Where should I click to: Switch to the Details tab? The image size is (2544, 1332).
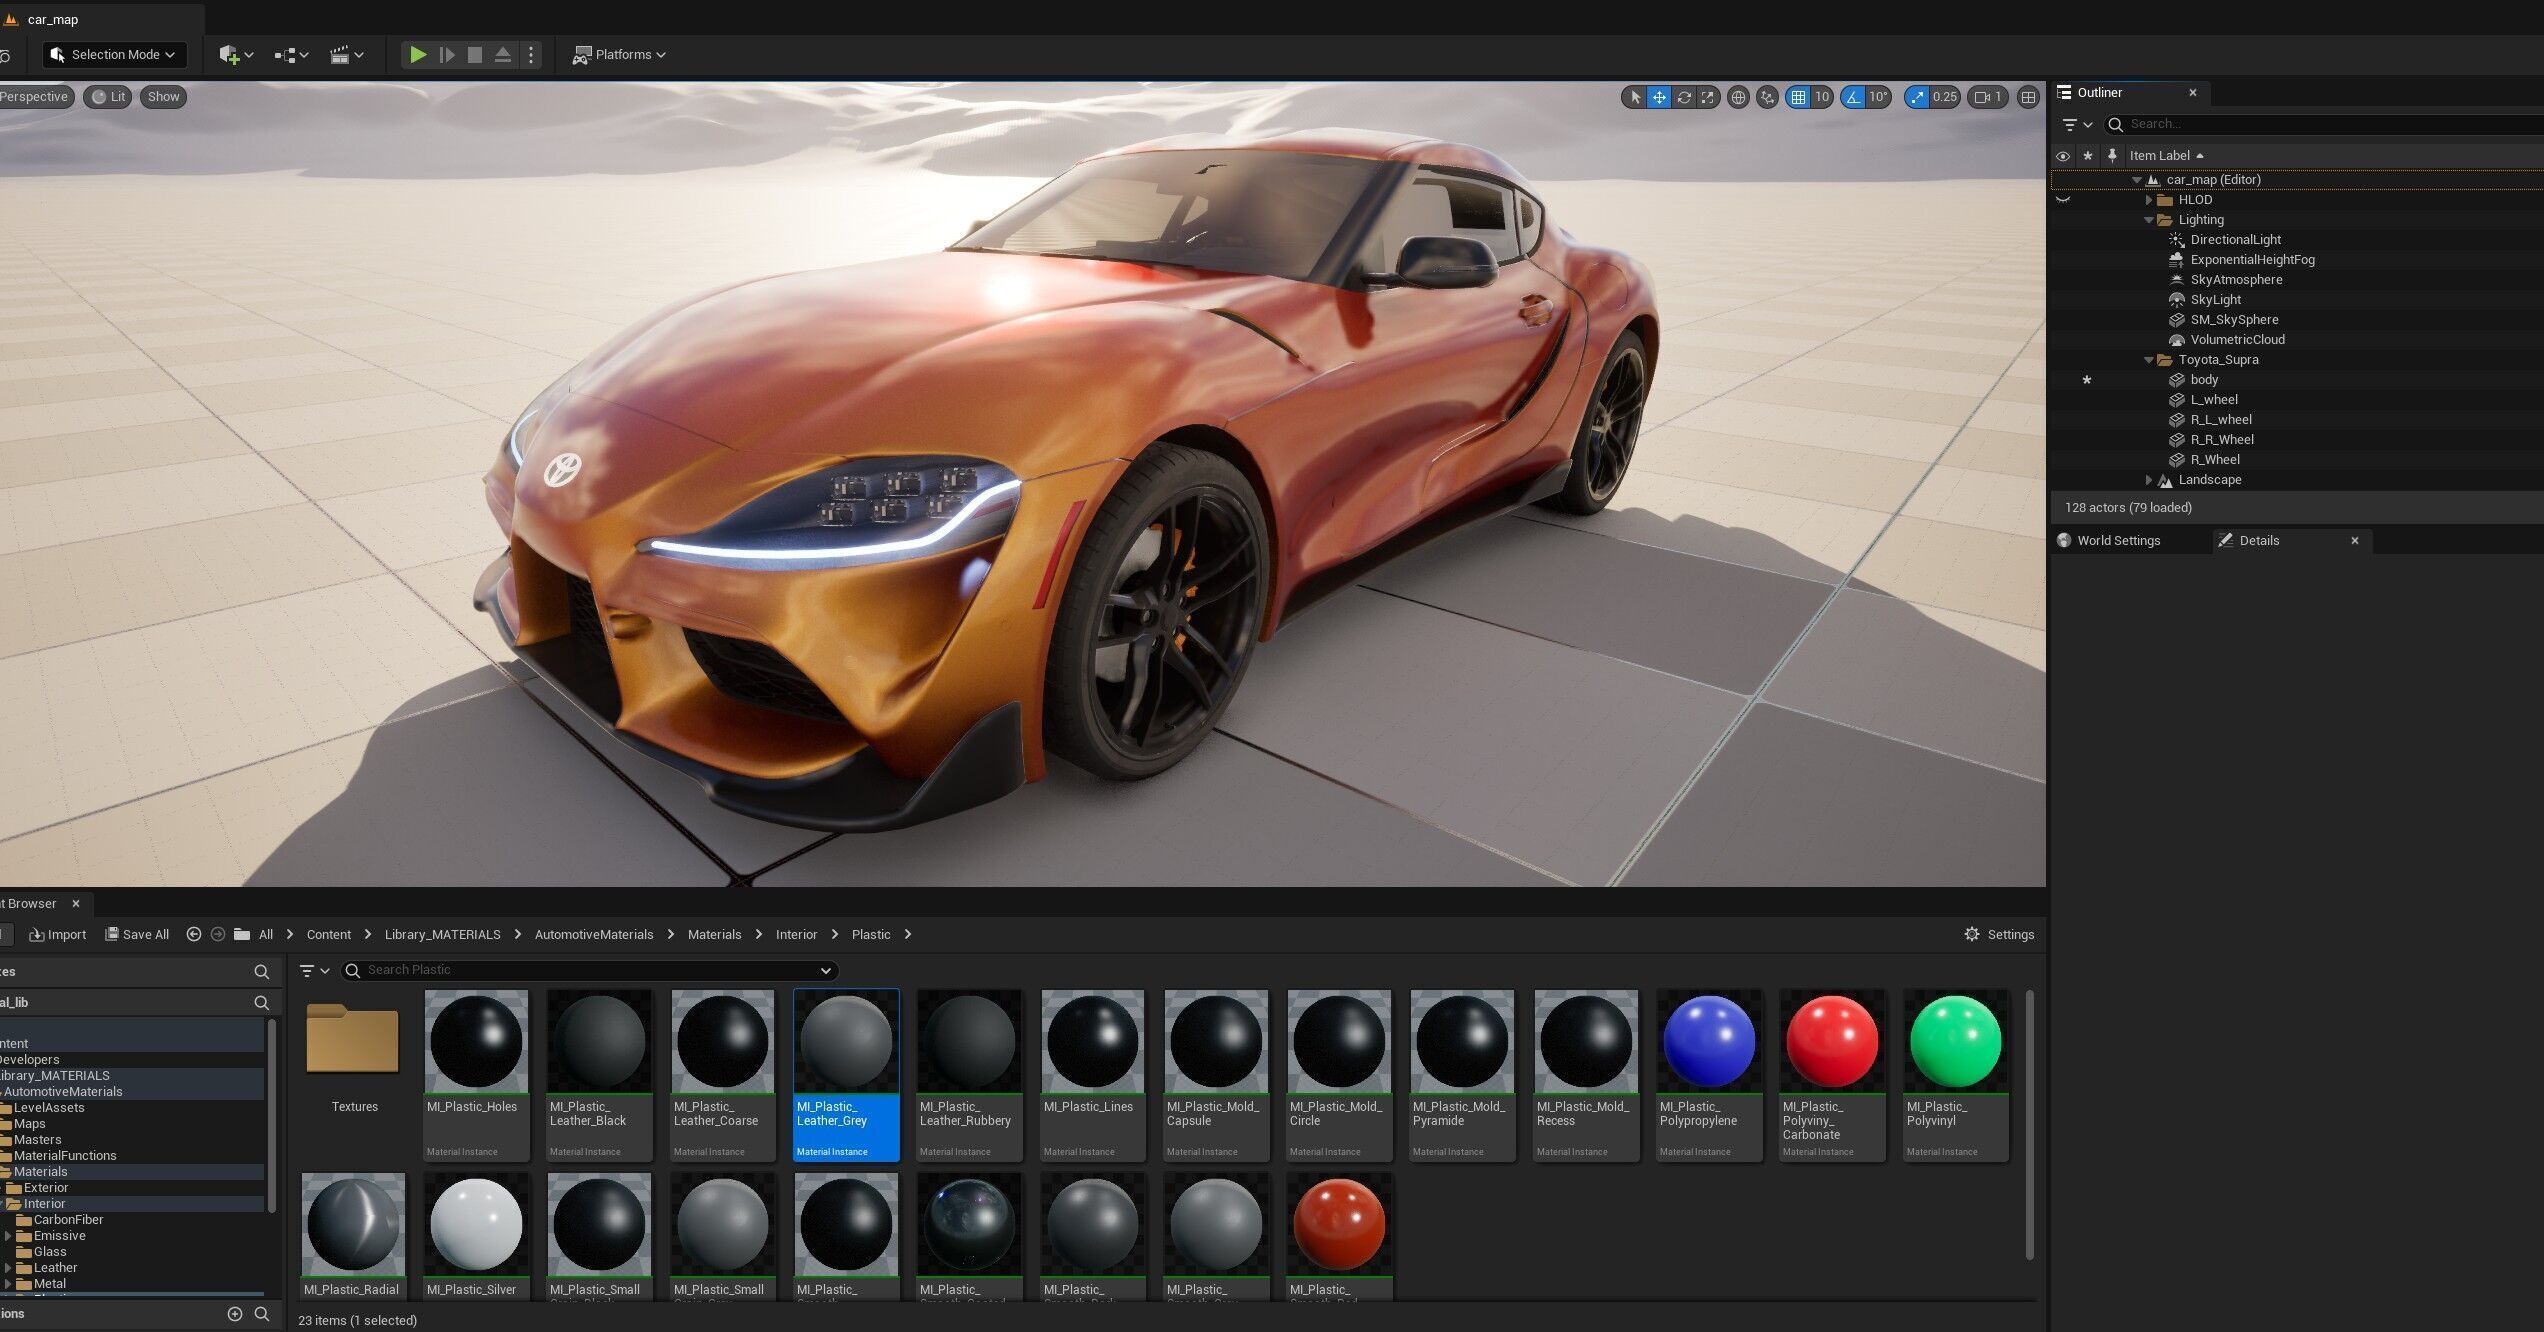[x=2258, y=541]
